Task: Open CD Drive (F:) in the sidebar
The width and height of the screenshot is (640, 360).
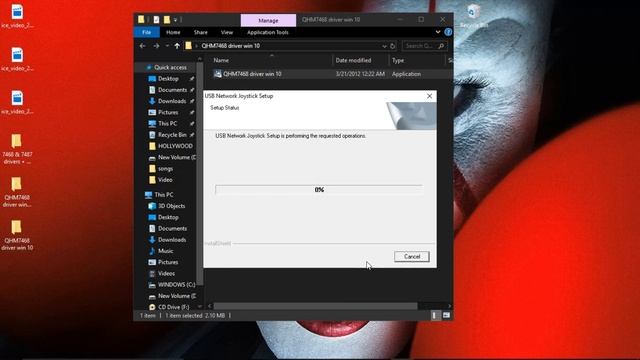Action: click(173, 307)
